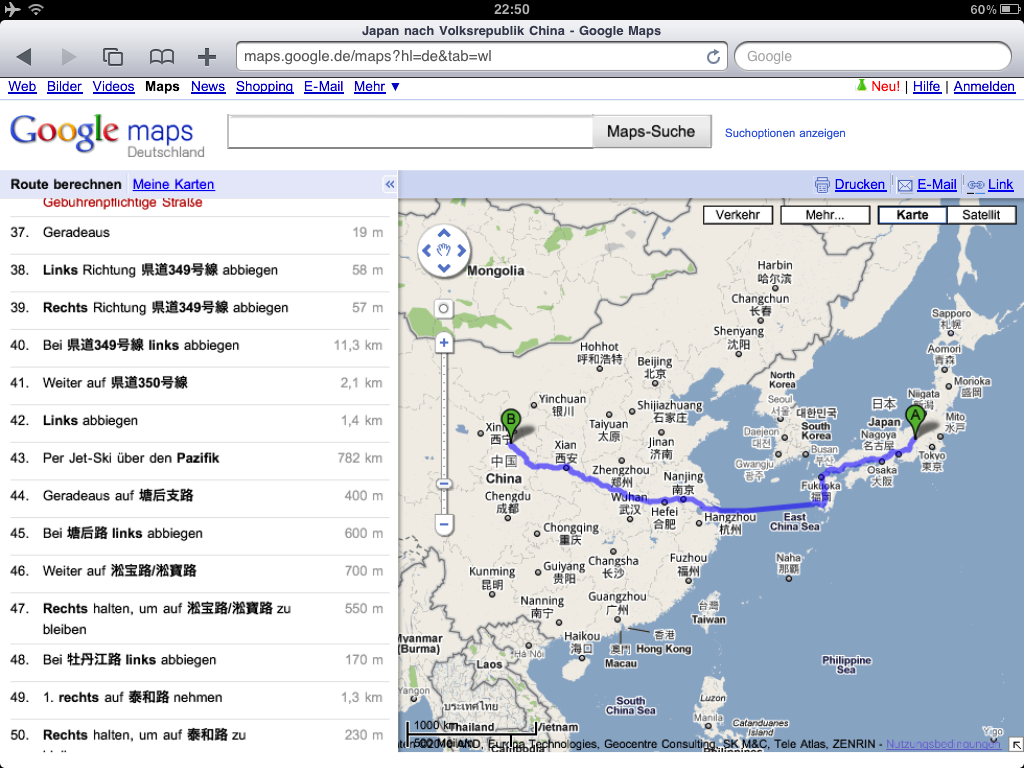Click the zoom slider track above the handle
The height and width of the screenshot is (768, 1024).
444,415
